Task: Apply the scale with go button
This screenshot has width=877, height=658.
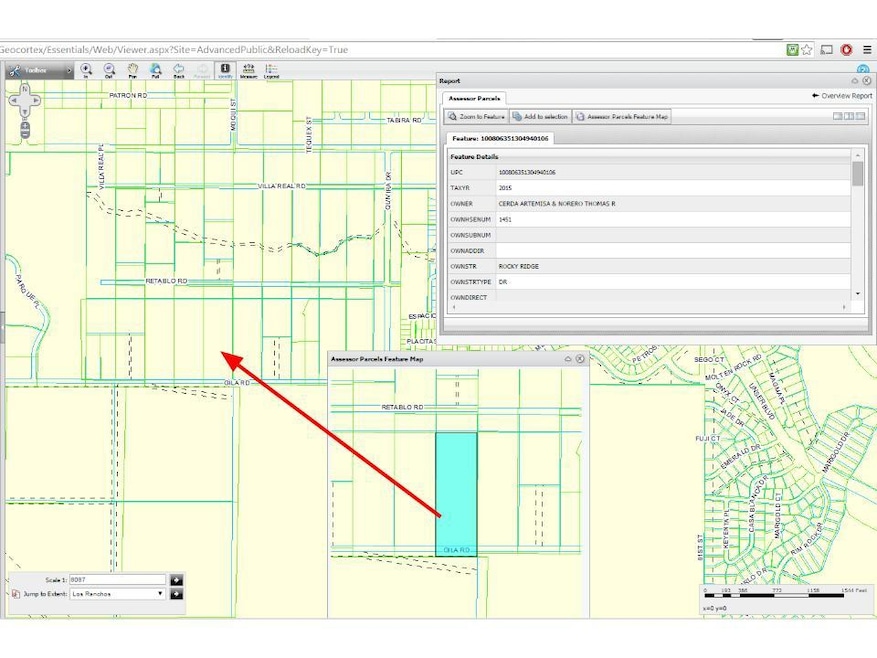Action: [177, 579]
